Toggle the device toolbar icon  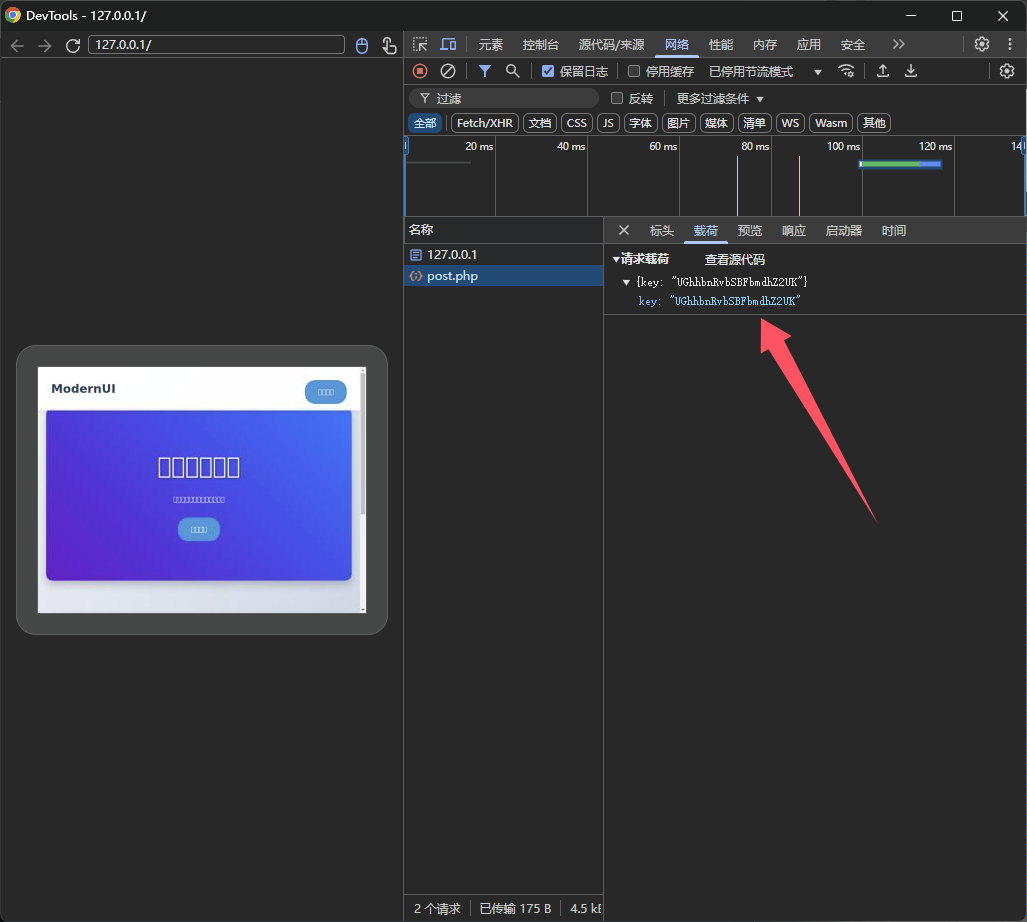tap(448, 45)
